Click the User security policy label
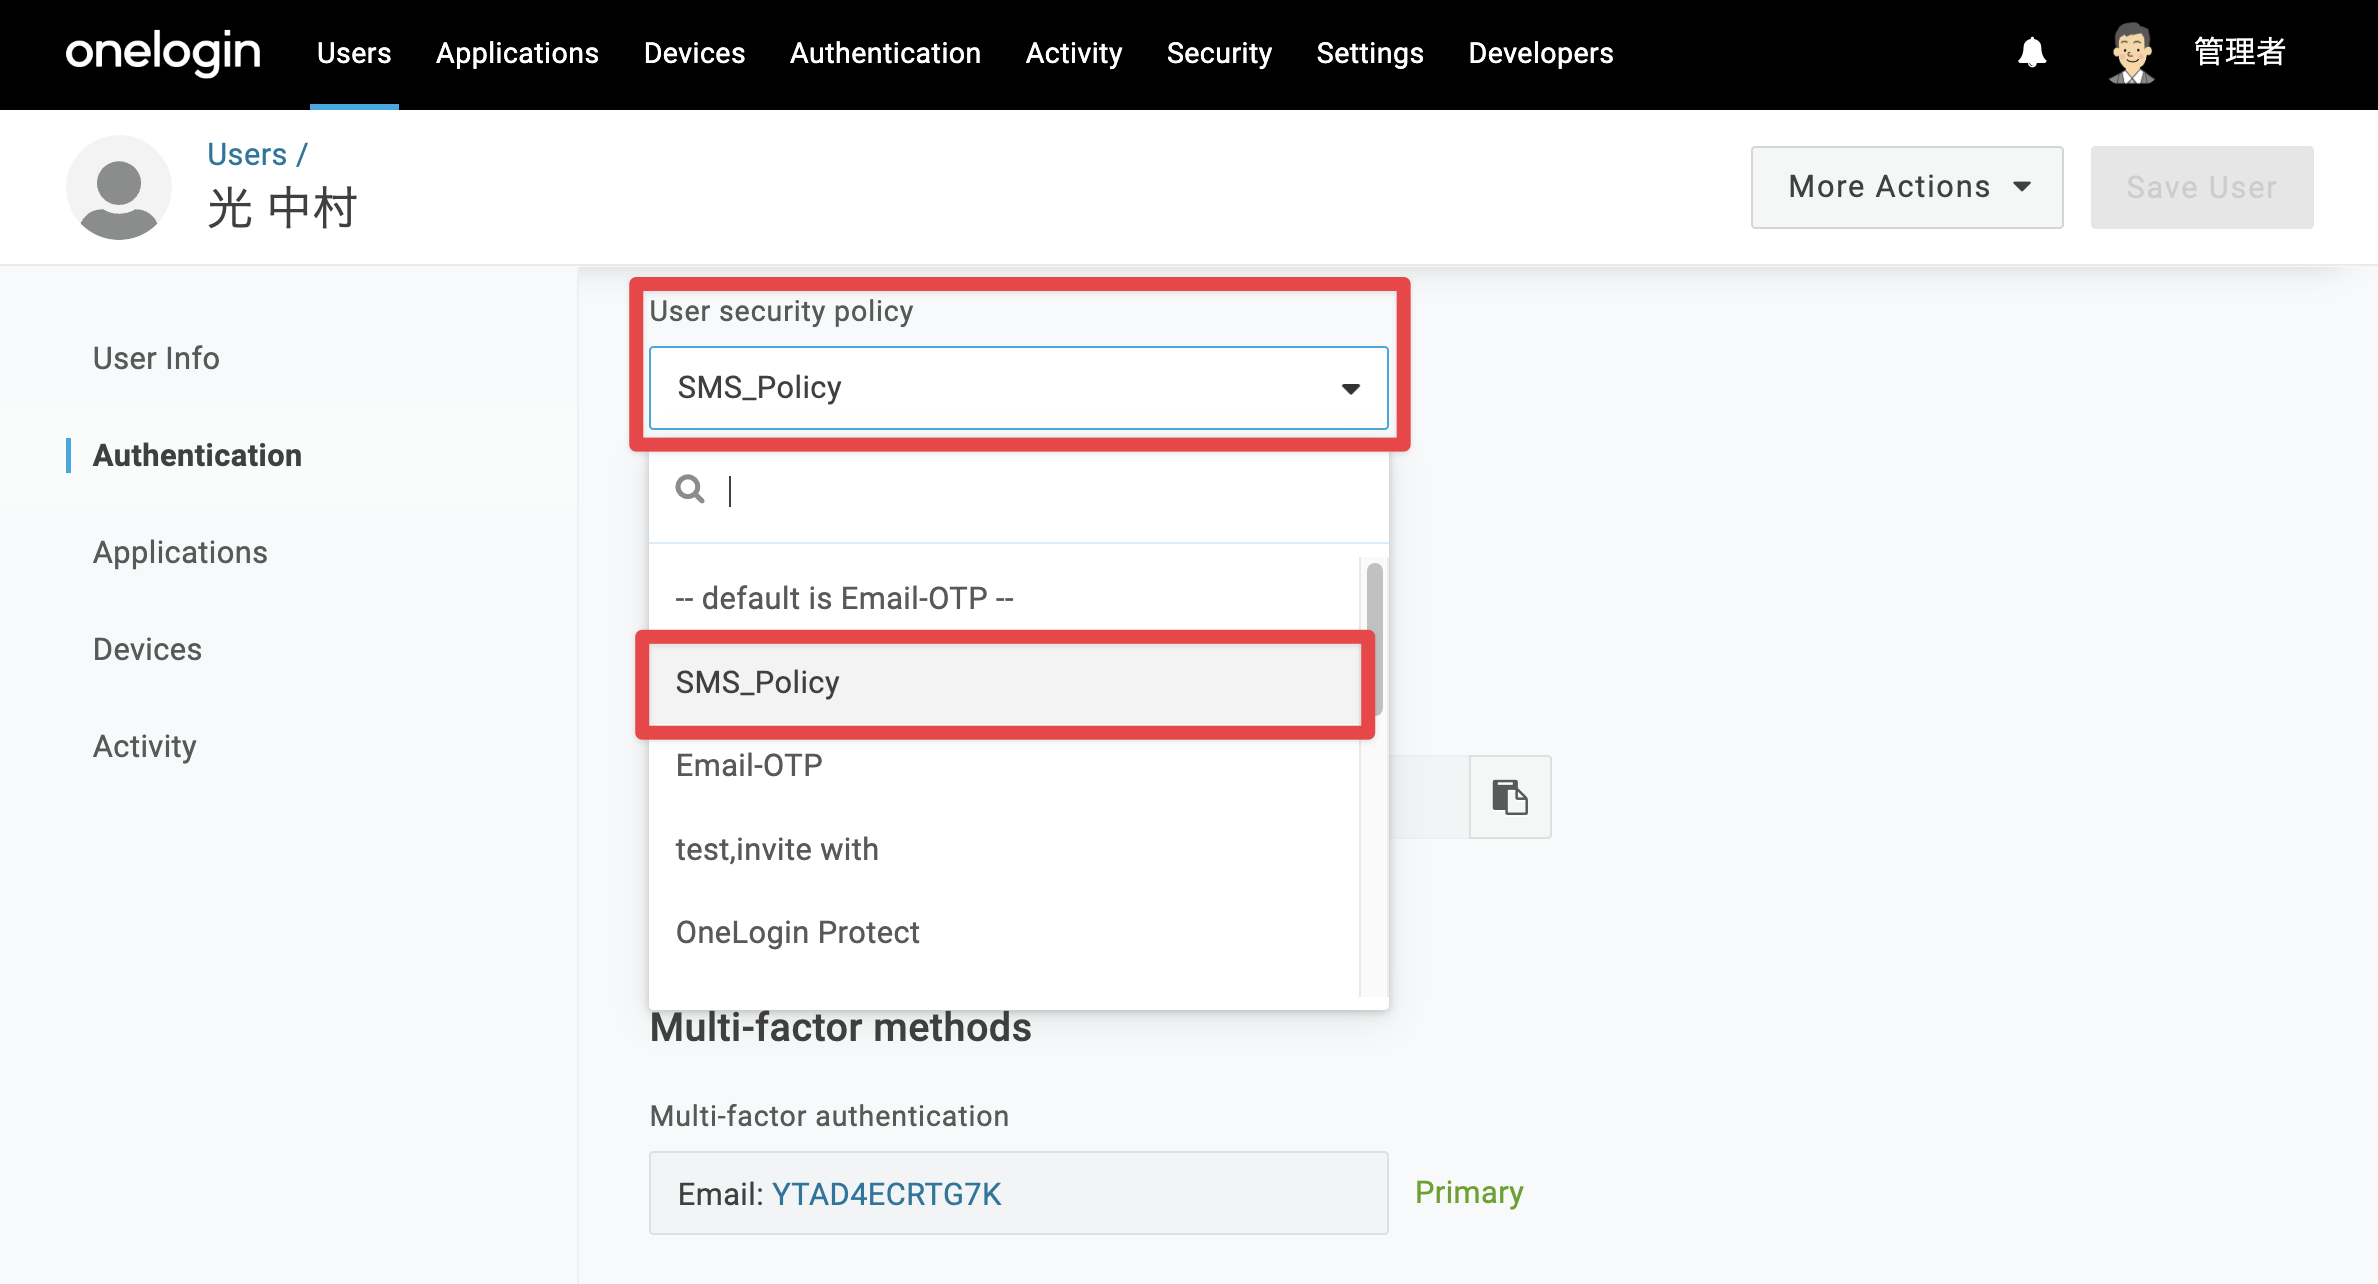Screen dimensions: 2378x1284 pos(781,311)
